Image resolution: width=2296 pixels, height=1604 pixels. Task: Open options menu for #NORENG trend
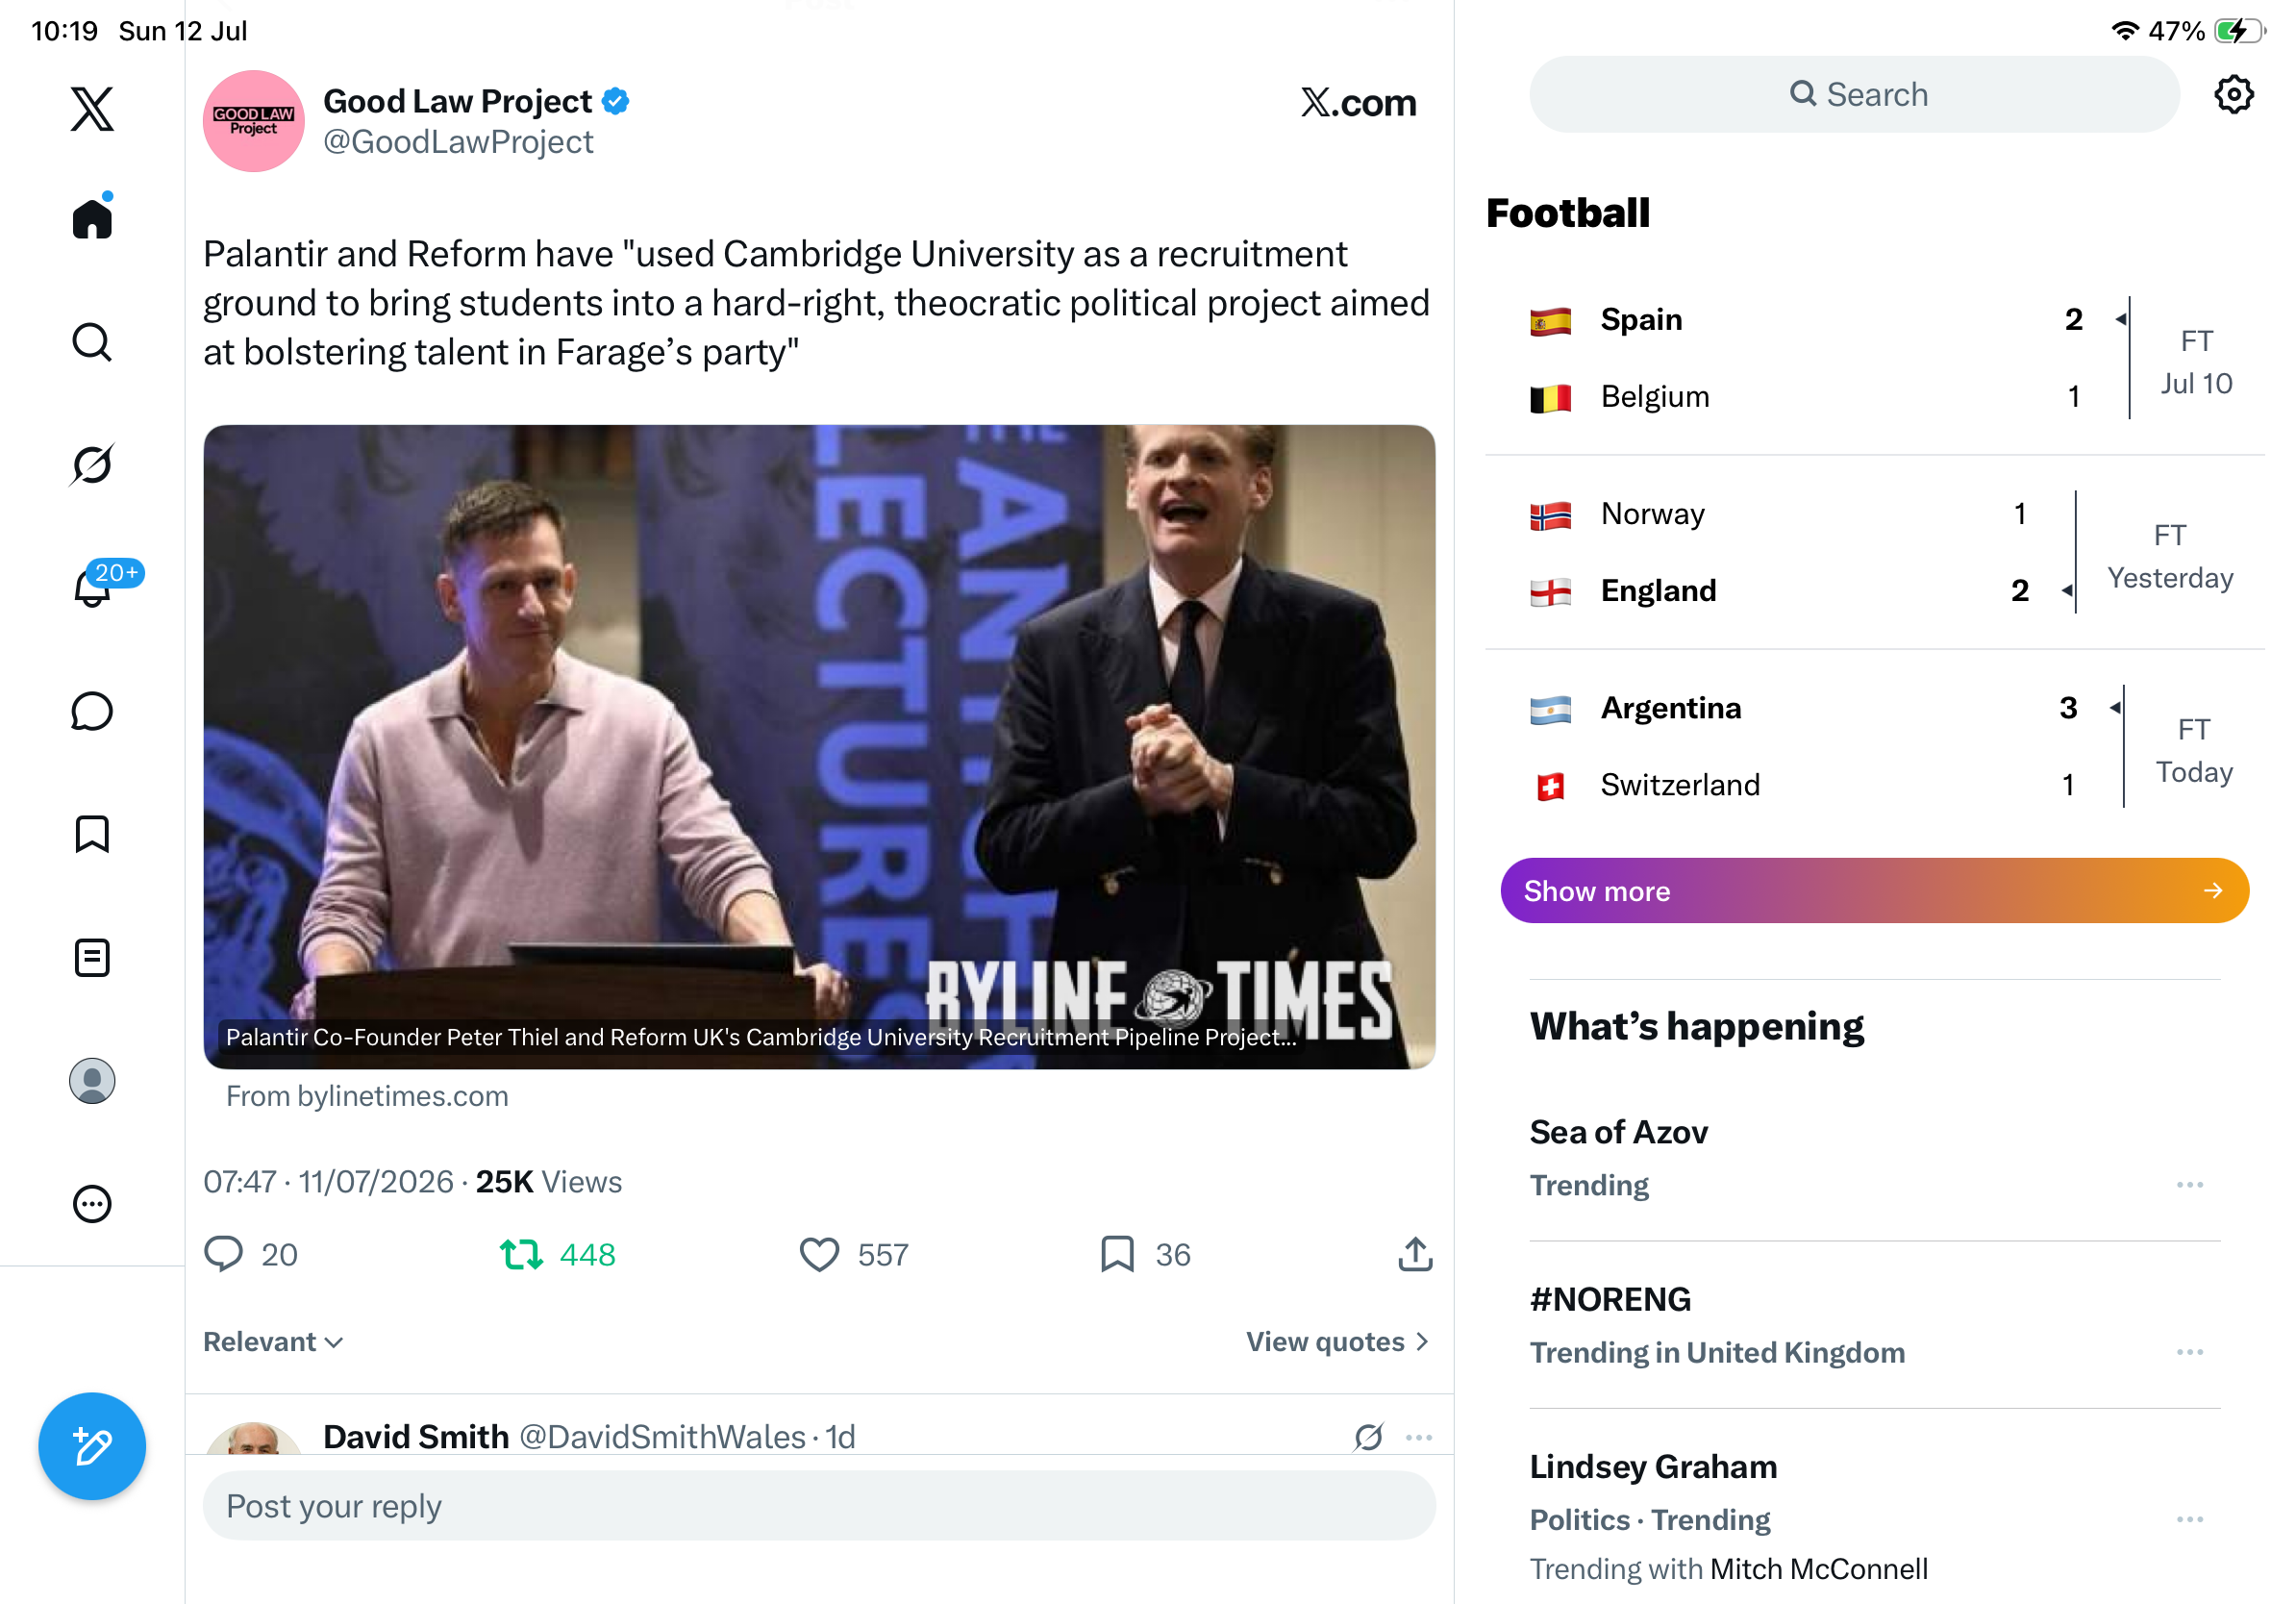click(x=2189, y=1352)
